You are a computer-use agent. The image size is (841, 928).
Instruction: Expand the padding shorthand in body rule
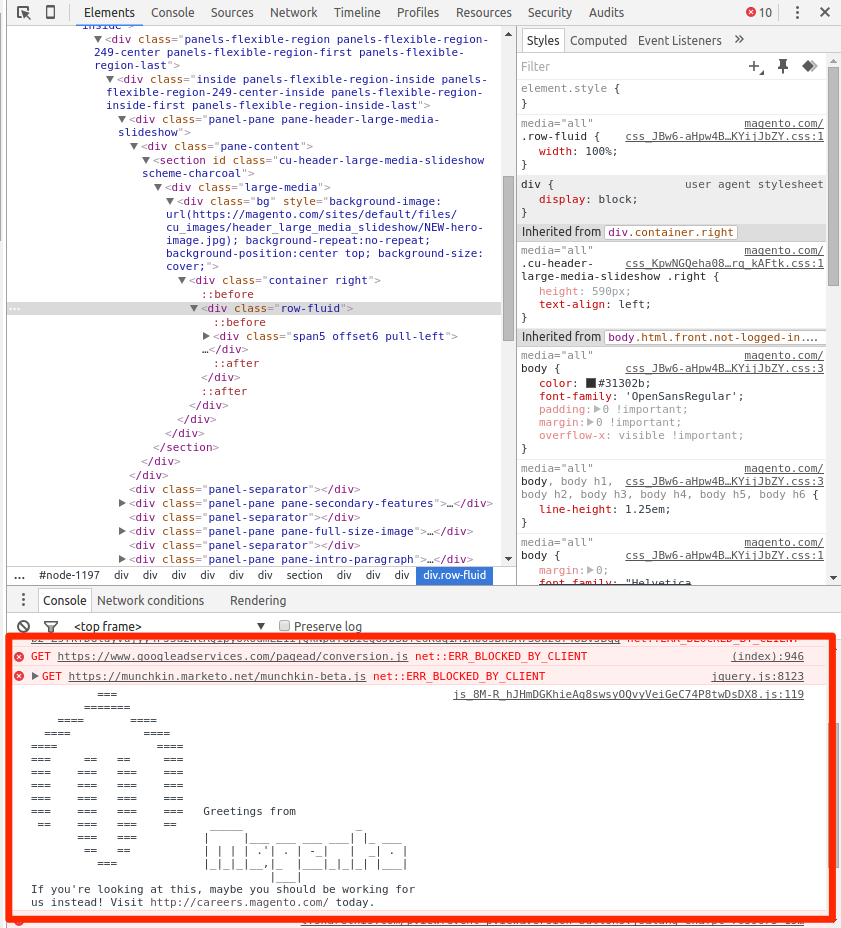597,409
